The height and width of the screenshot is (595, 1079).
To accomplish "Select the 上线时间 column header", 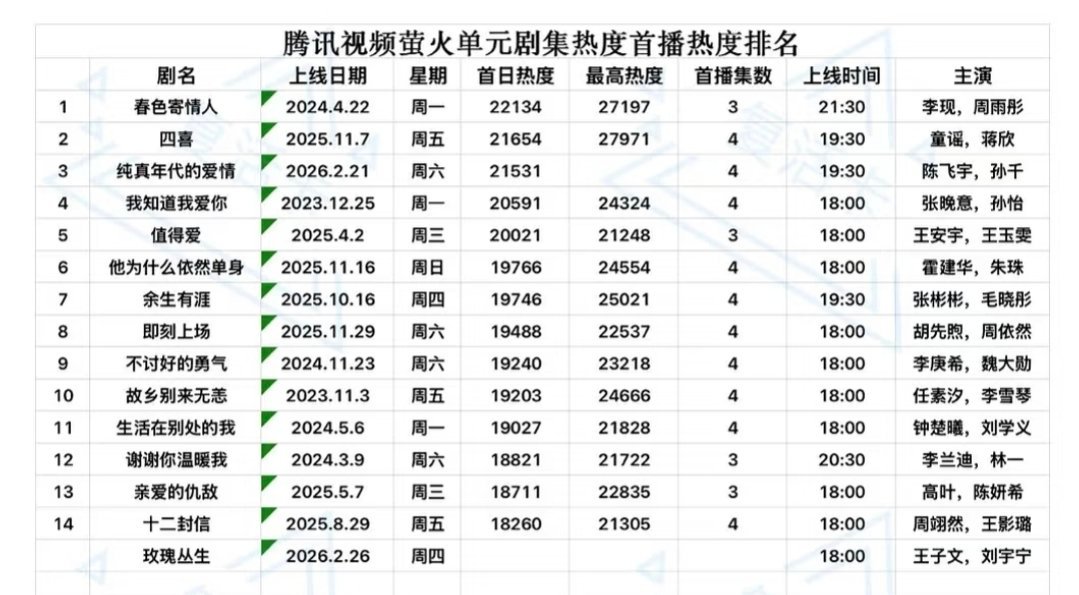I will coord(842,75).
